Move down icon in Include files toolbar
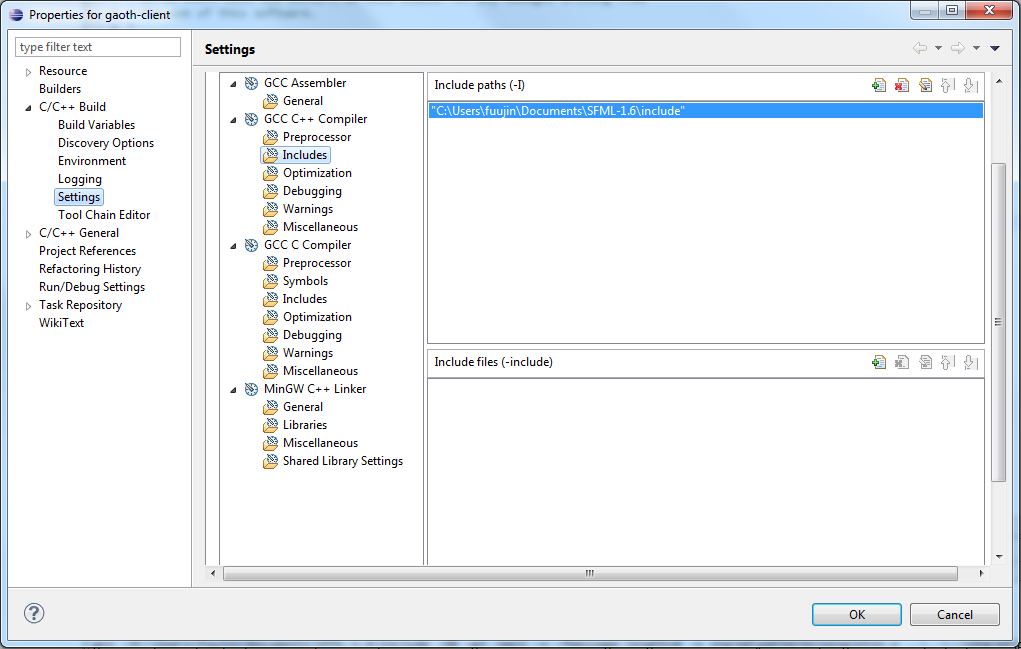This screenshot has height=649, width=1021. [x=970, y=362]
